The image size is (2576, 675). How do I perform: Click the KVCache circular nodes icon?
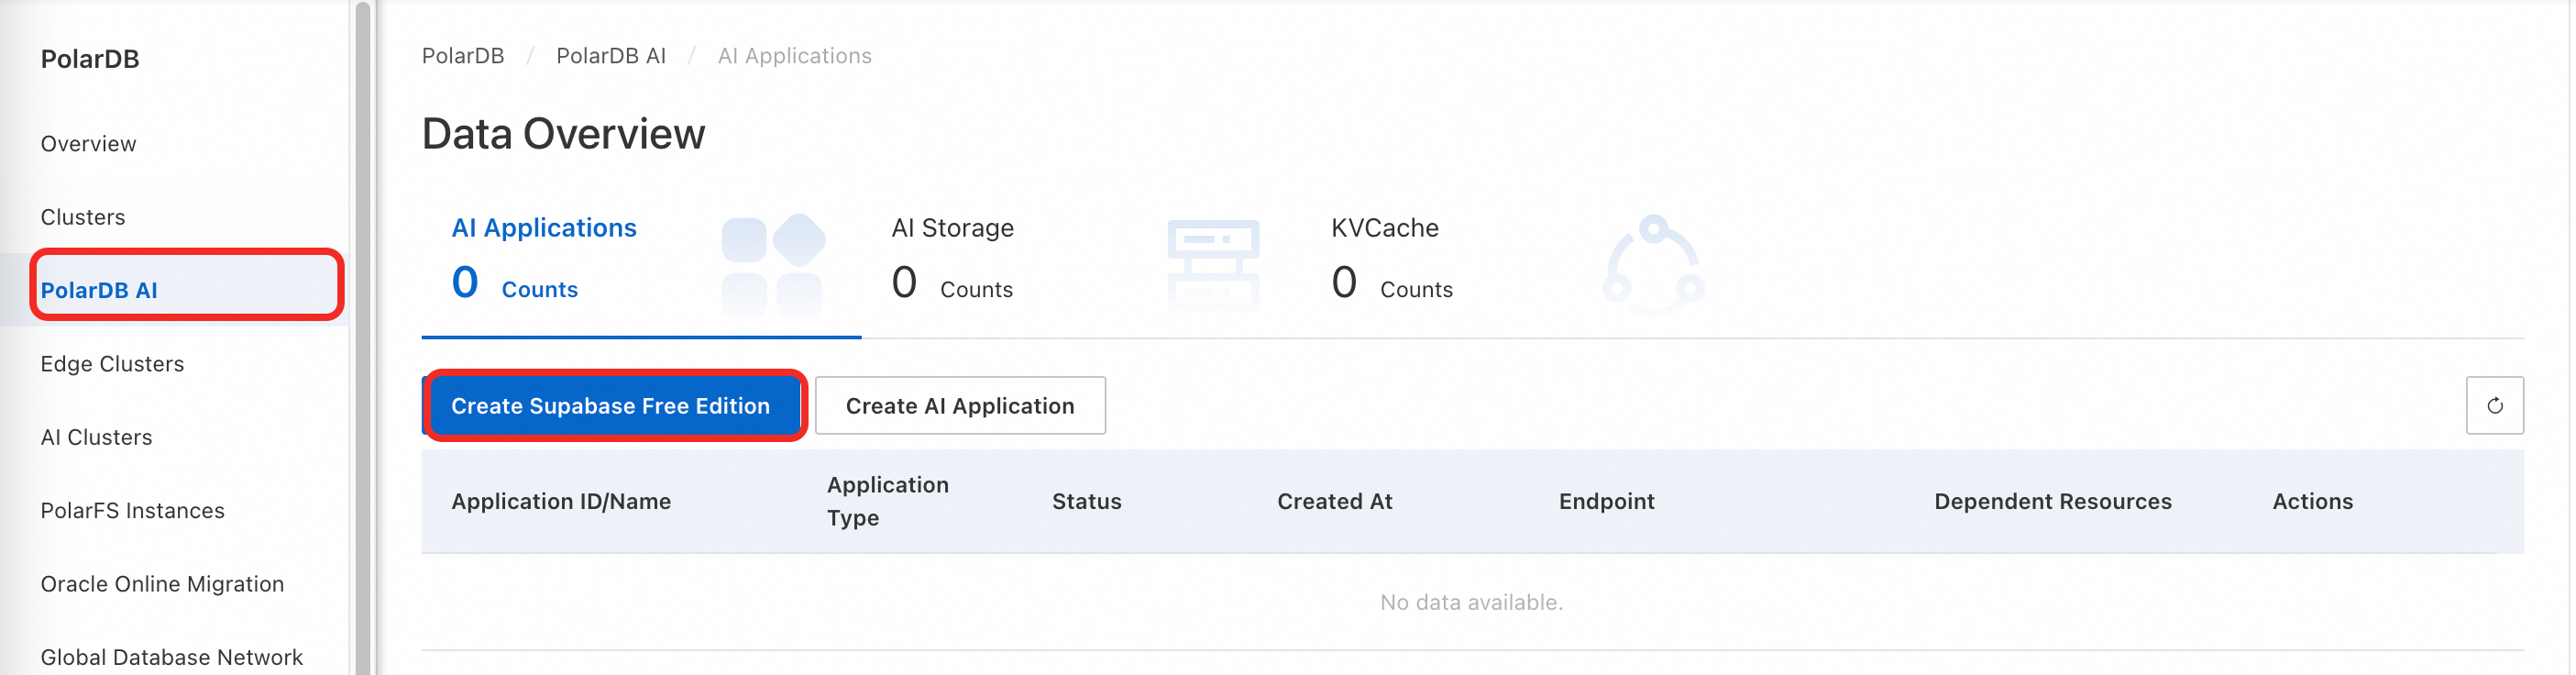point(1652,265)
